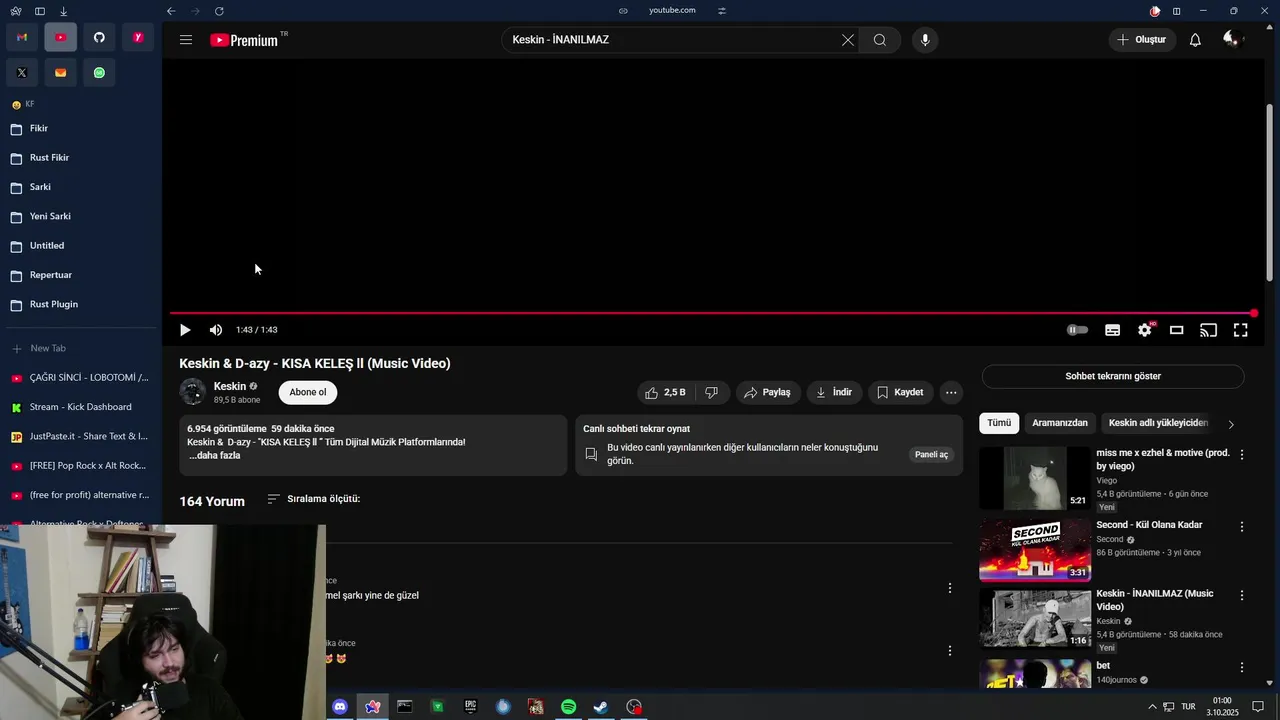Viewport: 1280px width, 720px height.
Task: Share the video via Paylaş
Action: (x=768, y=392)
